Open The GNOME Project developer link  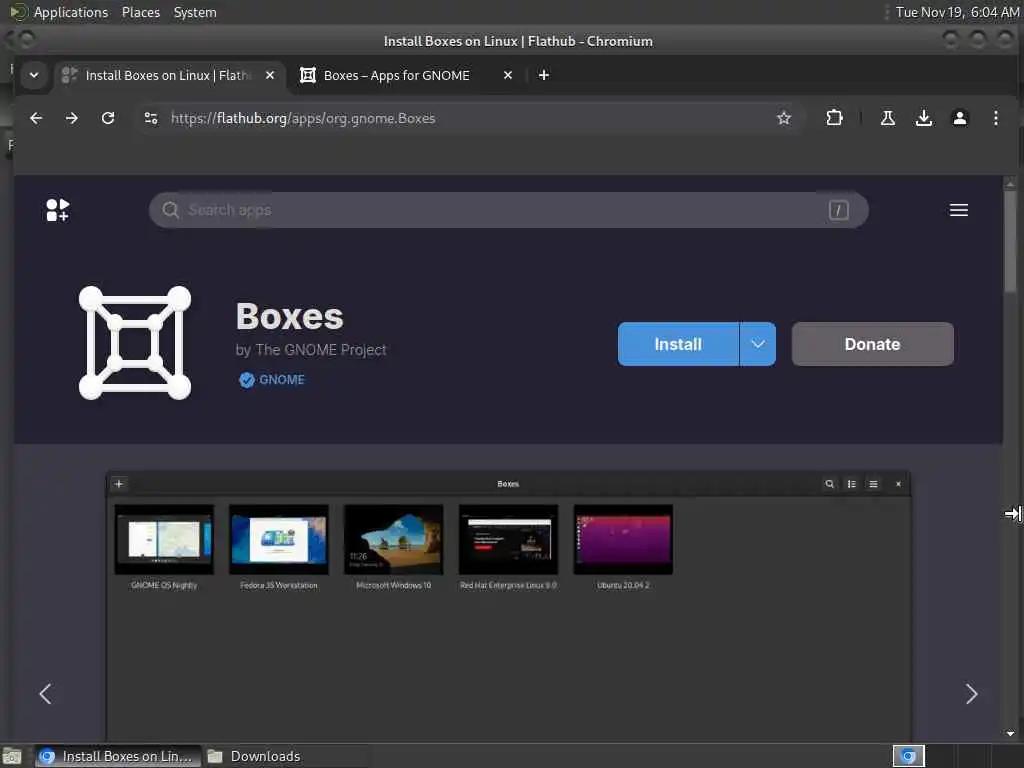tap(311, 350)
